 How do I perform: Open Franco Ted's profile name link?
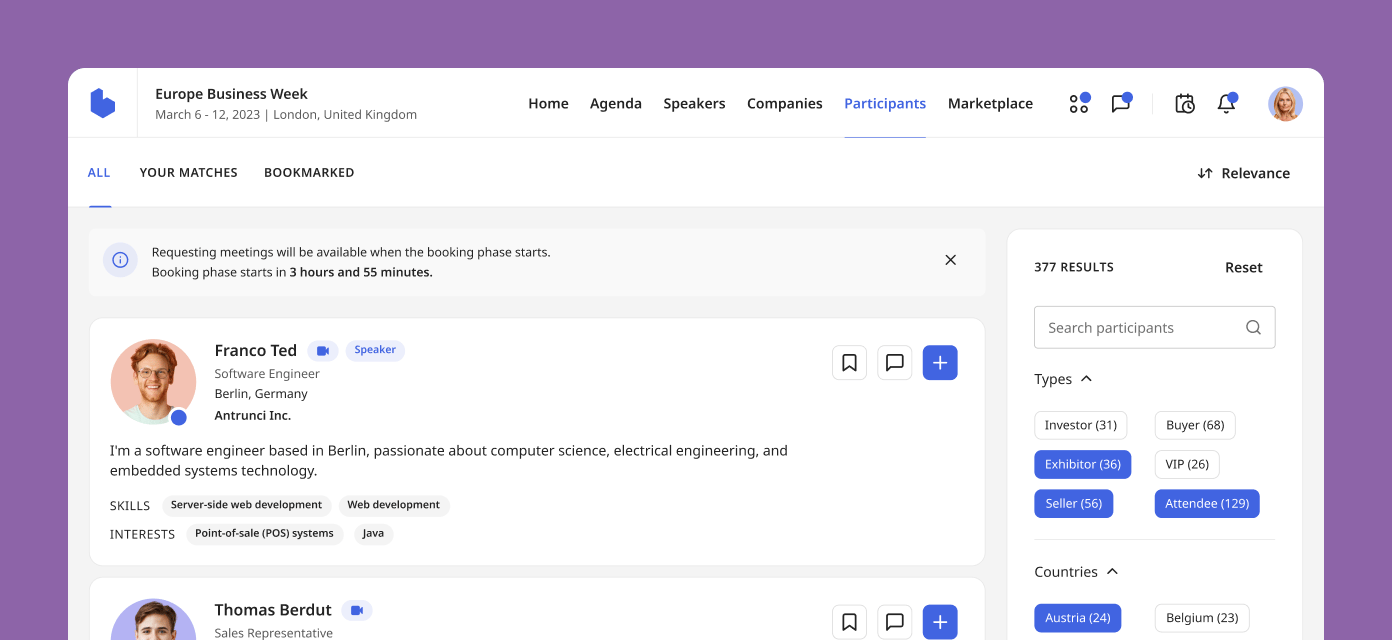pos(256,350)
